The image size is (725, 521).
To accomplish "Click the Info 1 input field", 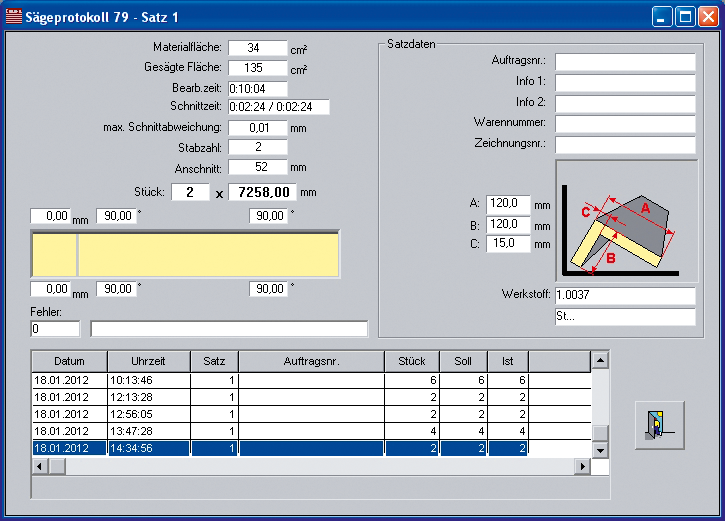I will tap(625, 83).
